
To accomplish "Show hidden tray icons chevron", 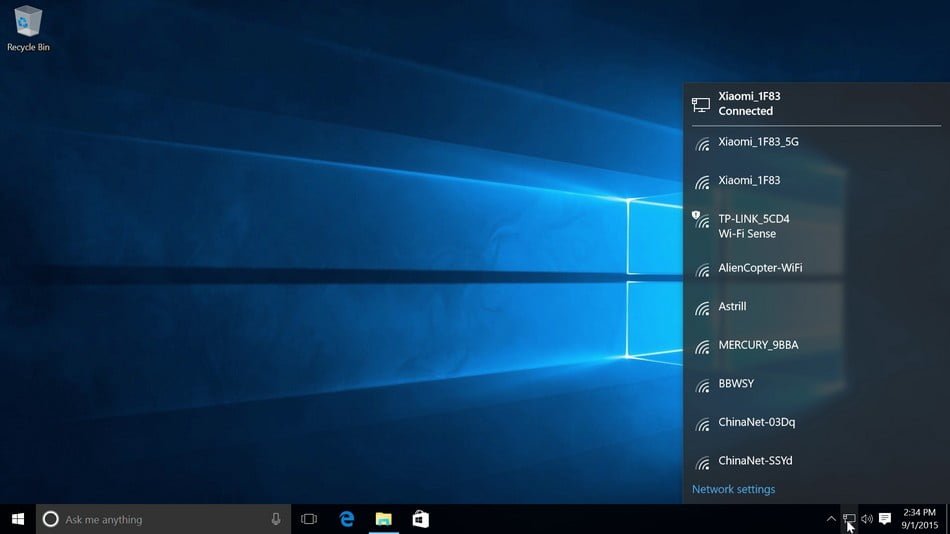I will tap(831, 519).
